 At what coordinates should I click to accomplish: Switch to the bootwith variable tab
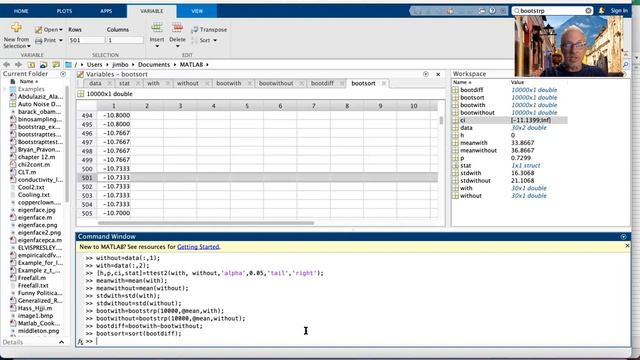pos(229,83)
